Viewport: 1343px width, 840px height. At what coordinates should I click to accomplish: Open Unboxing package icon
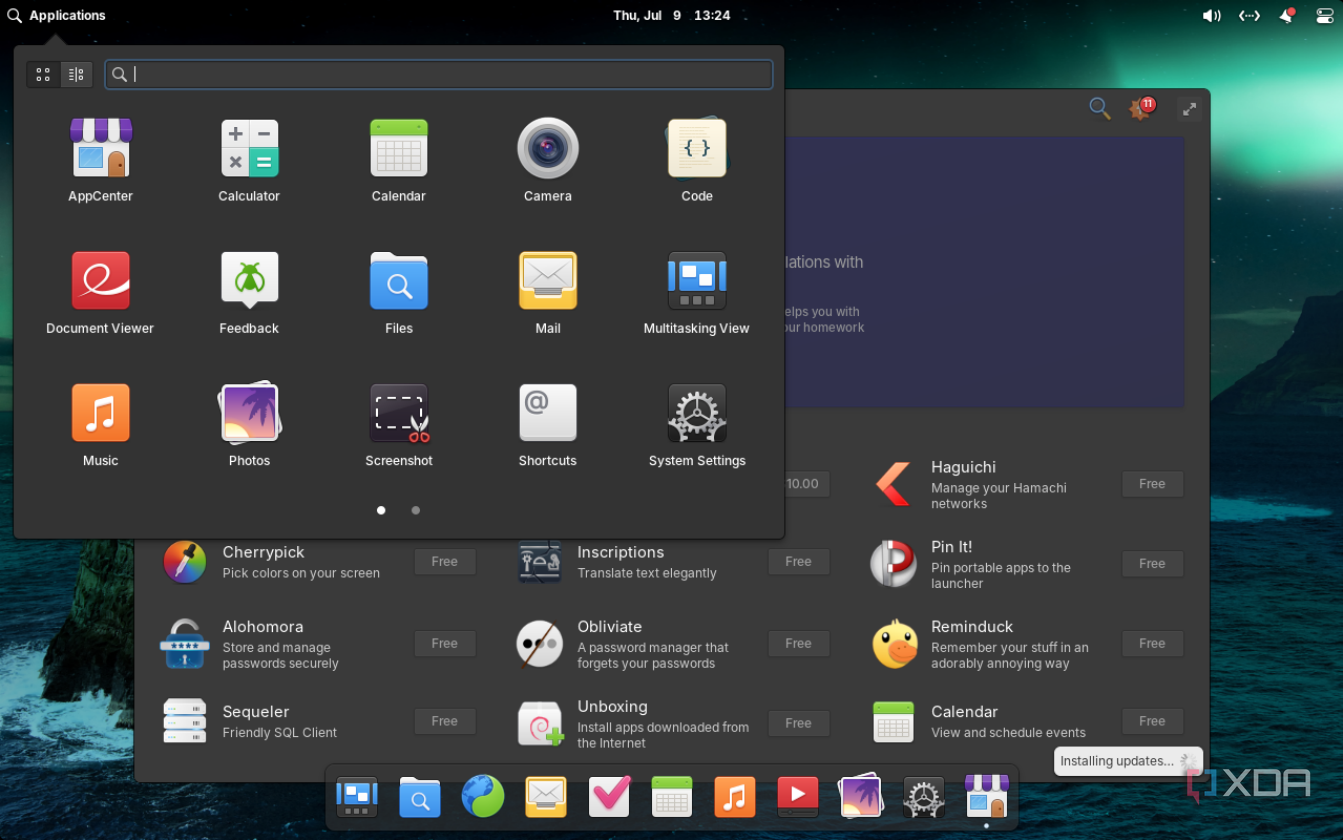(x=540, y=723)
